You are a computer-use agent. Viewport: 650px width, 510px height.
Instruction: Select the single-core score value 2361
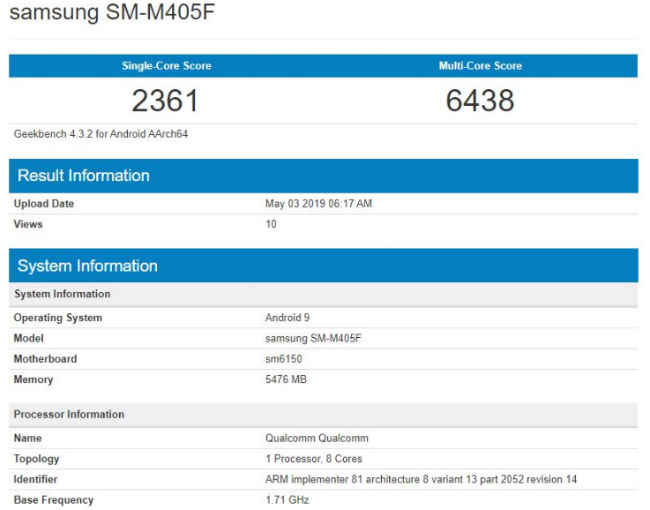pyautogui.click(x=165, y=100)
